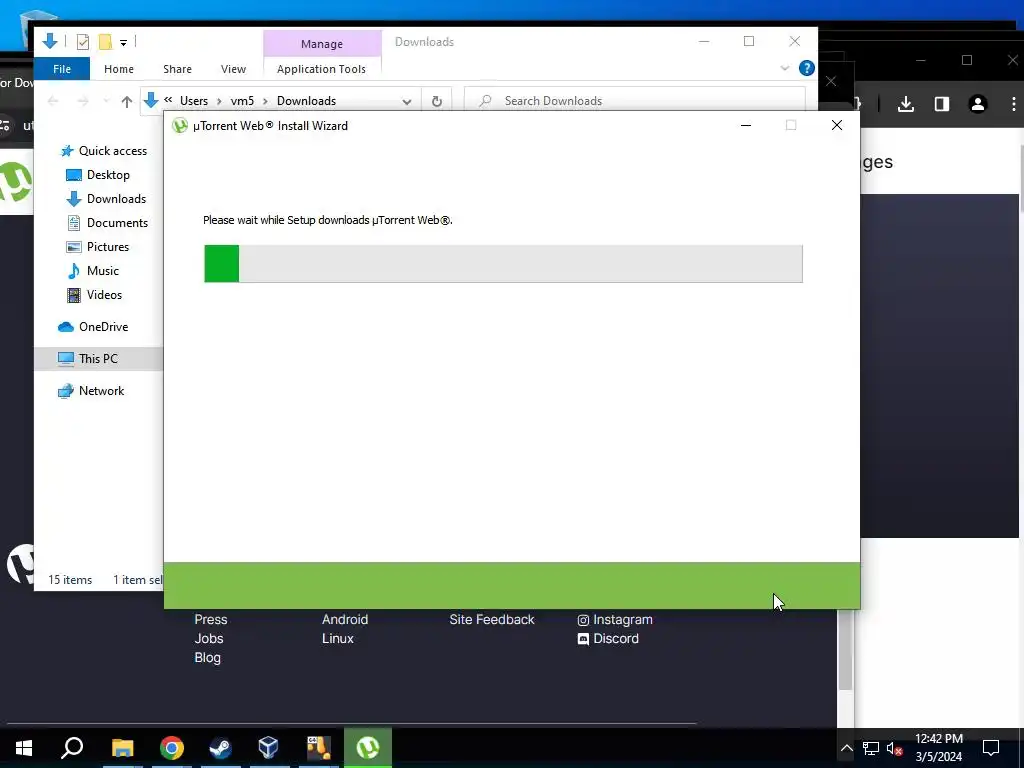Open Customize Quick Access Toolbar dropdown
1024x768 pixels.
(x=123, y=43)
